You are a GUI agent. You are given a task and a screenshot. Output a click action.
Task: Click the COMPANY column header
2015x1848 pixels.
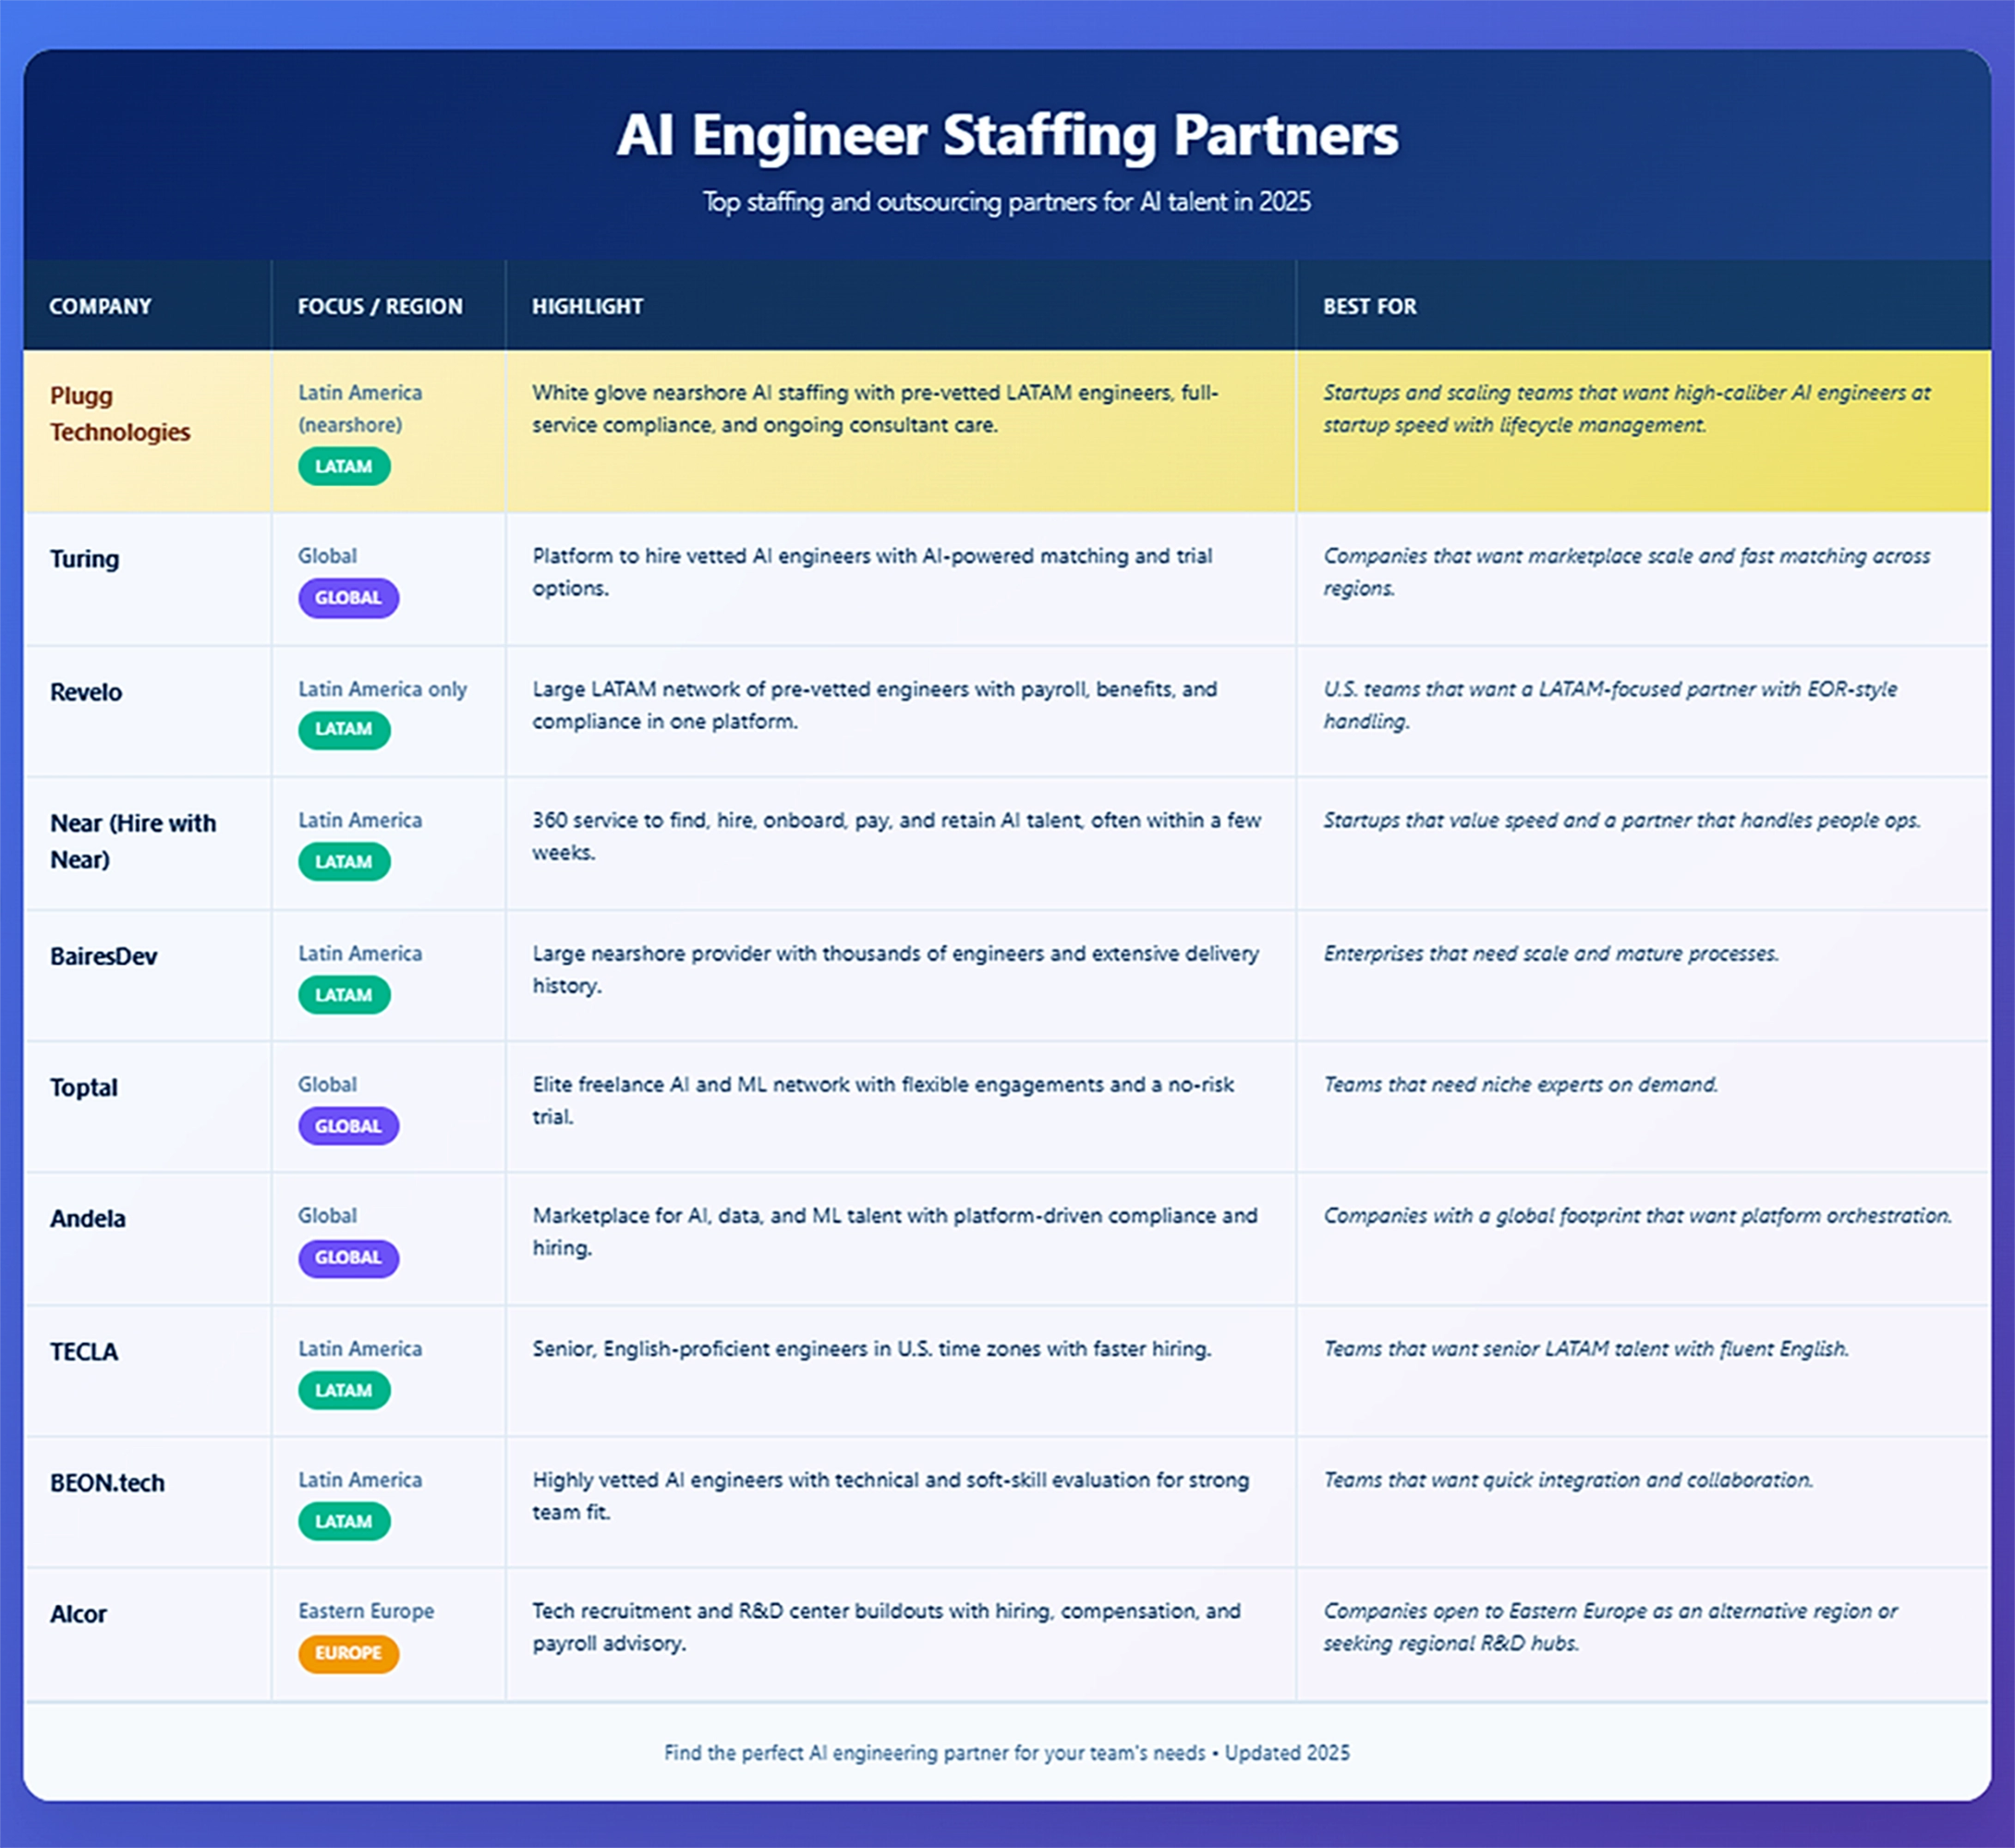tap(100, 306)
